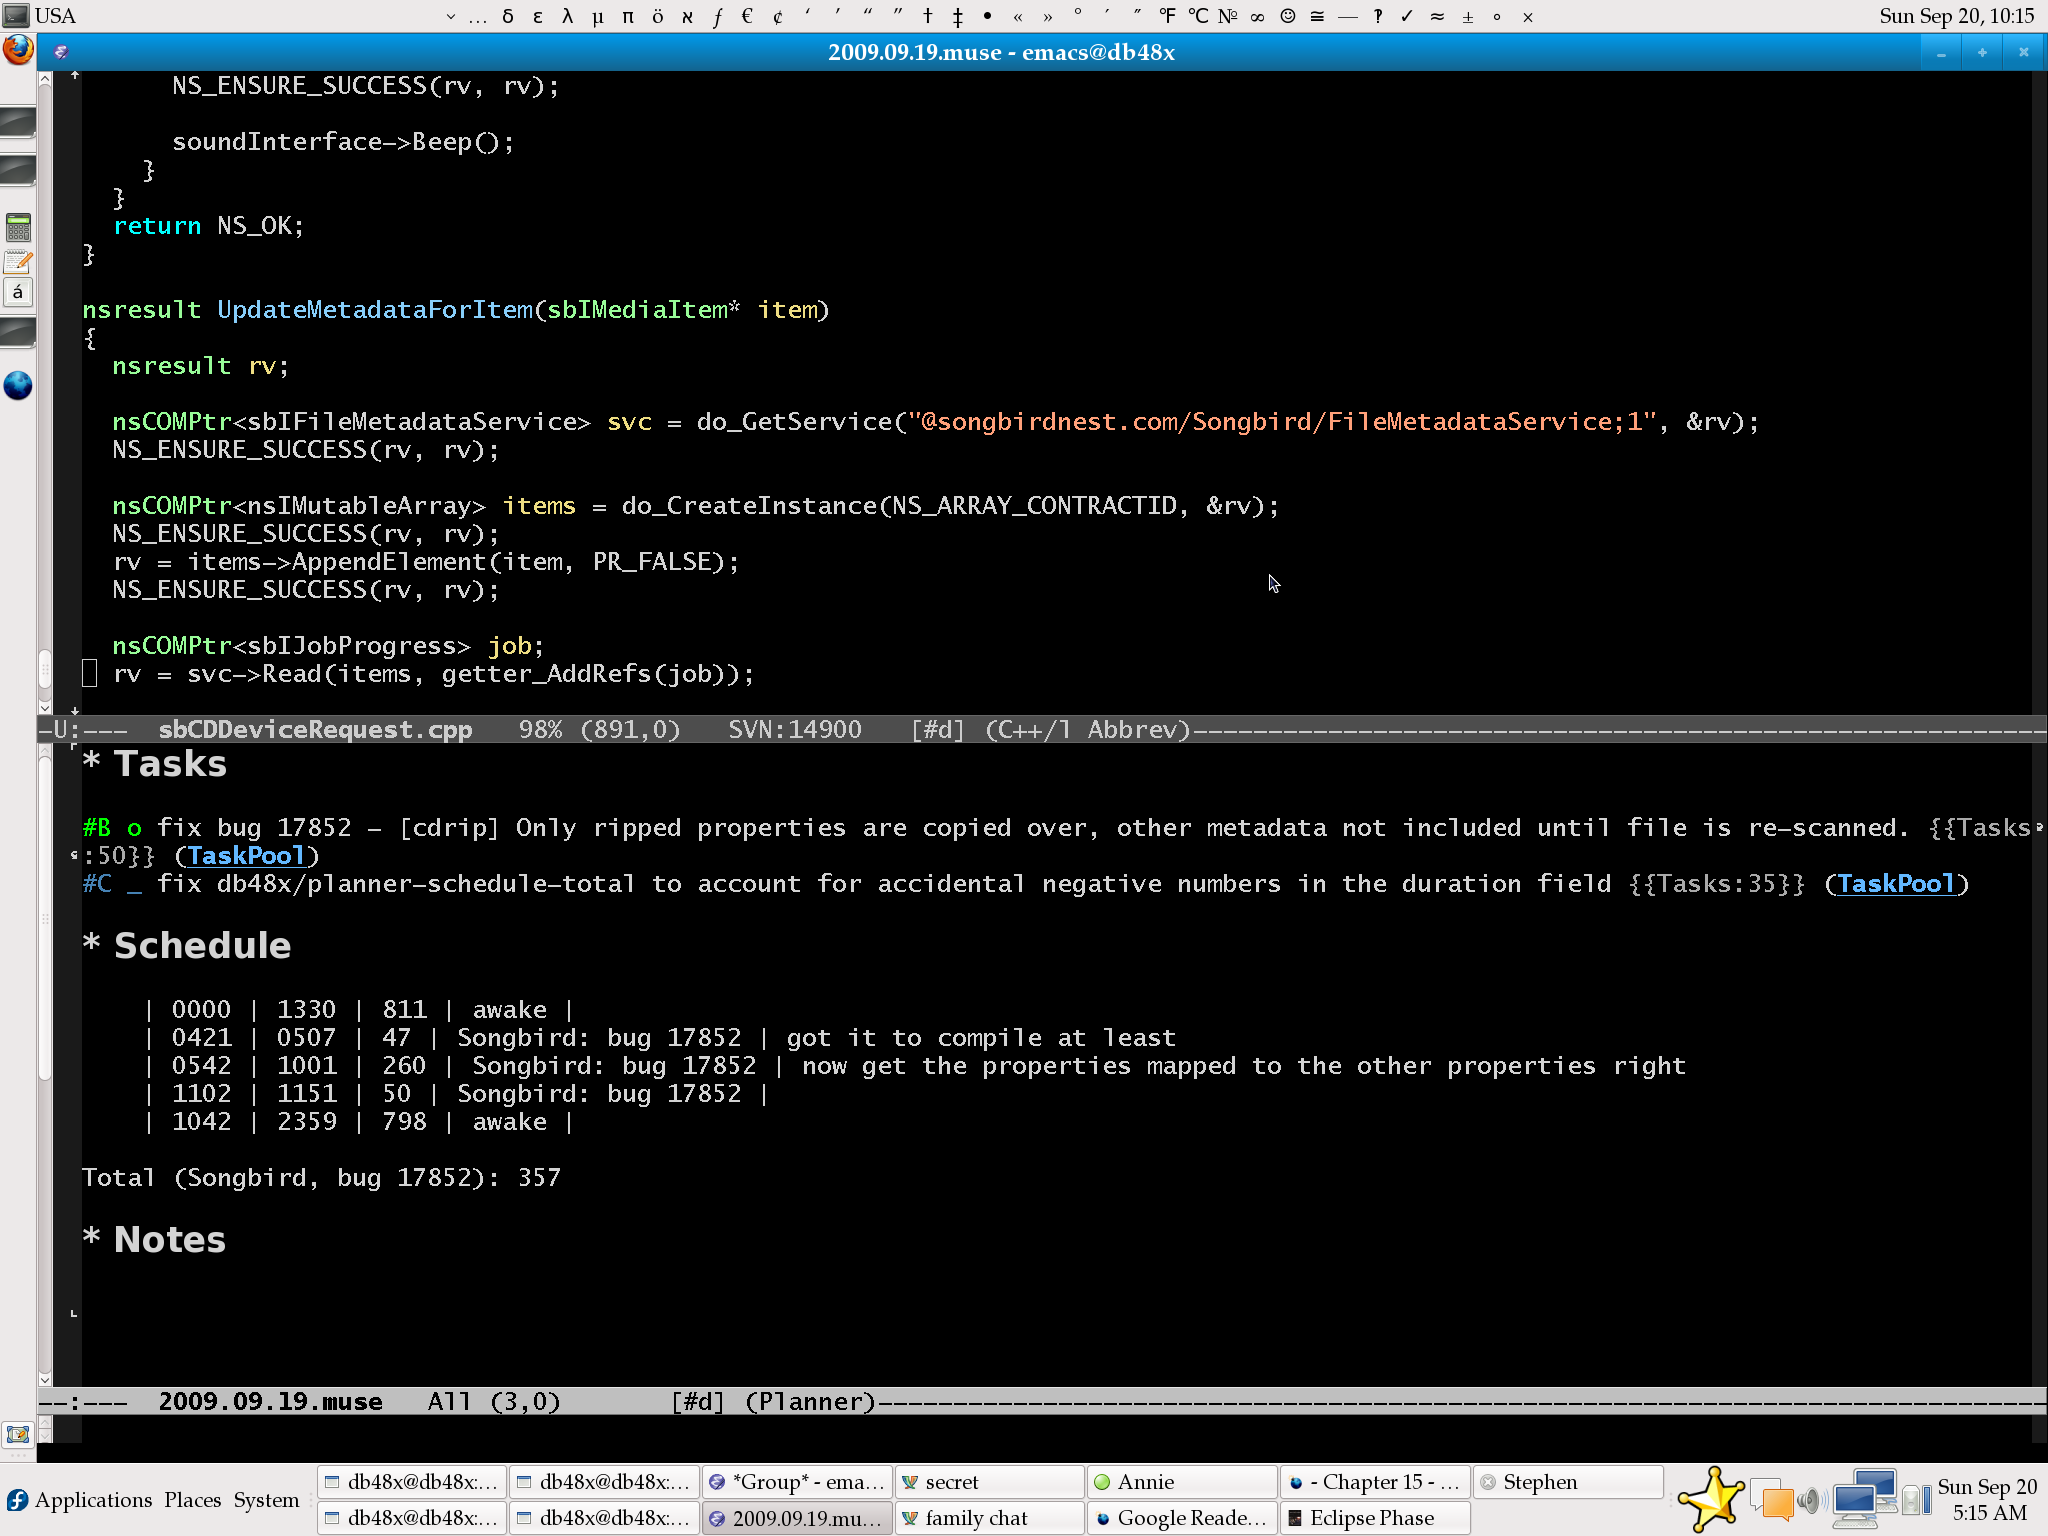Image resolution: width=2048 pixels, height=1536 pixels.
Task: Click the USA keyboard layout indicator
Action: pos(55,16)
